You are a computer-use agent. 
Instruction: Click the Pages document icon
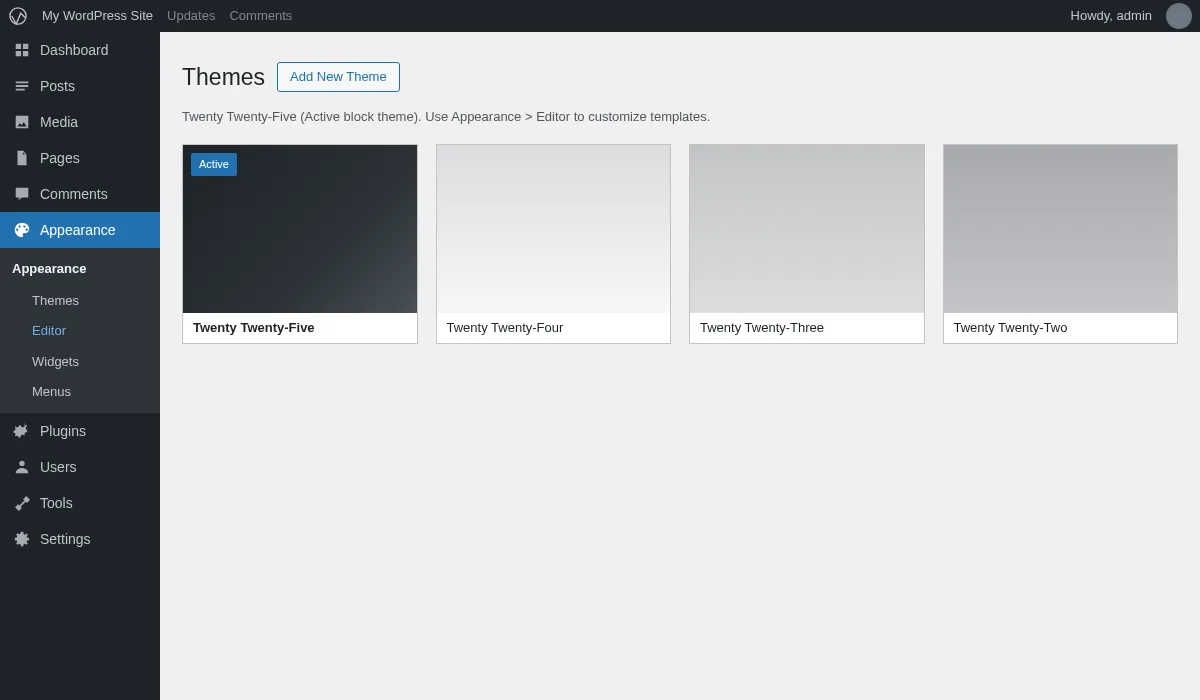(22, 158)
